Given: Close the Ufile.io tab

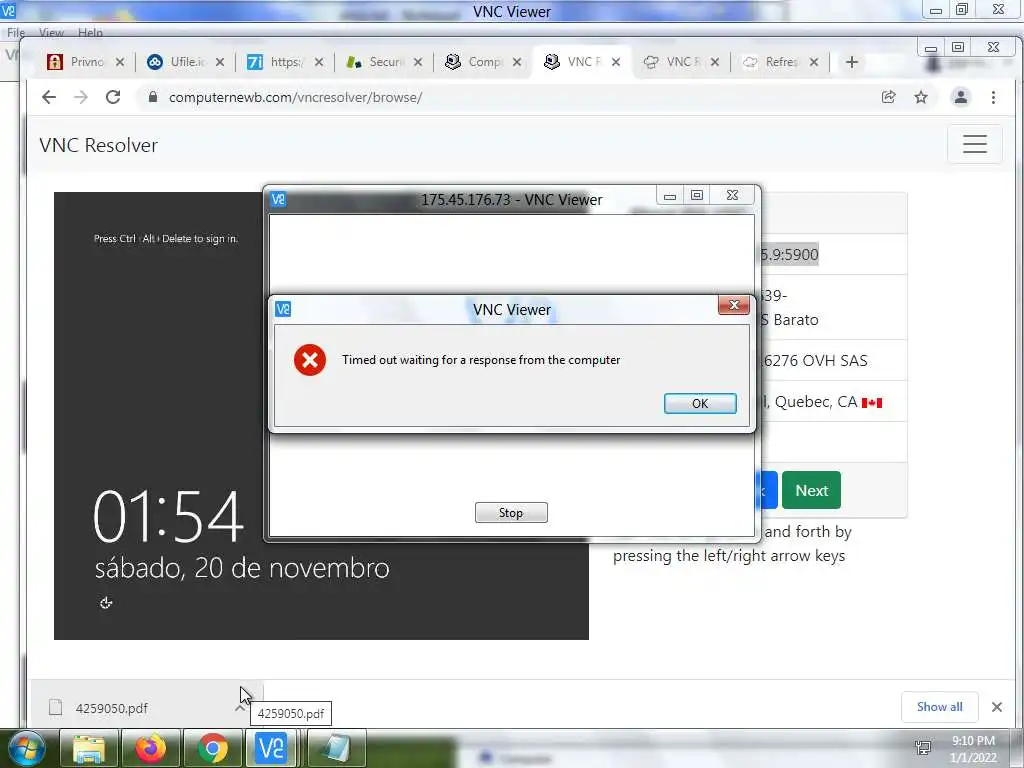Looking at the screenshot, I should [219, 62].
